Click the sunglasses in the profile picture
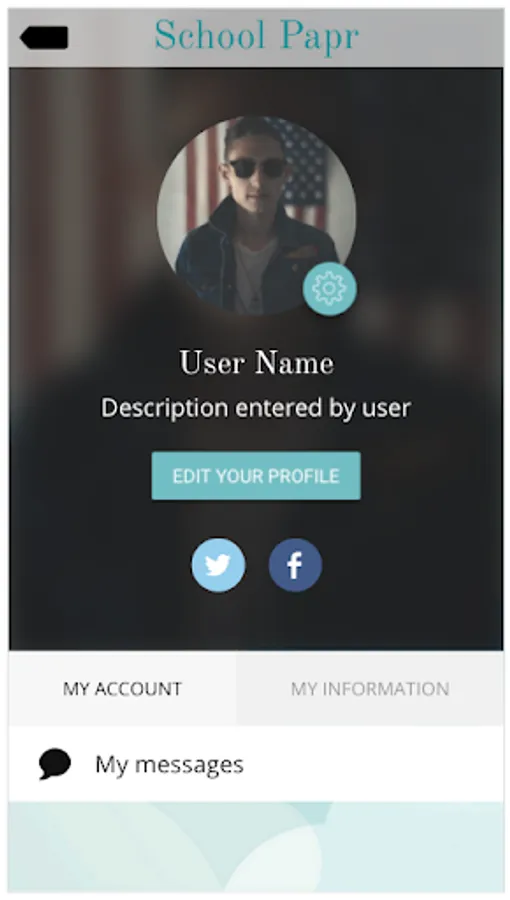 click(258, 168)
